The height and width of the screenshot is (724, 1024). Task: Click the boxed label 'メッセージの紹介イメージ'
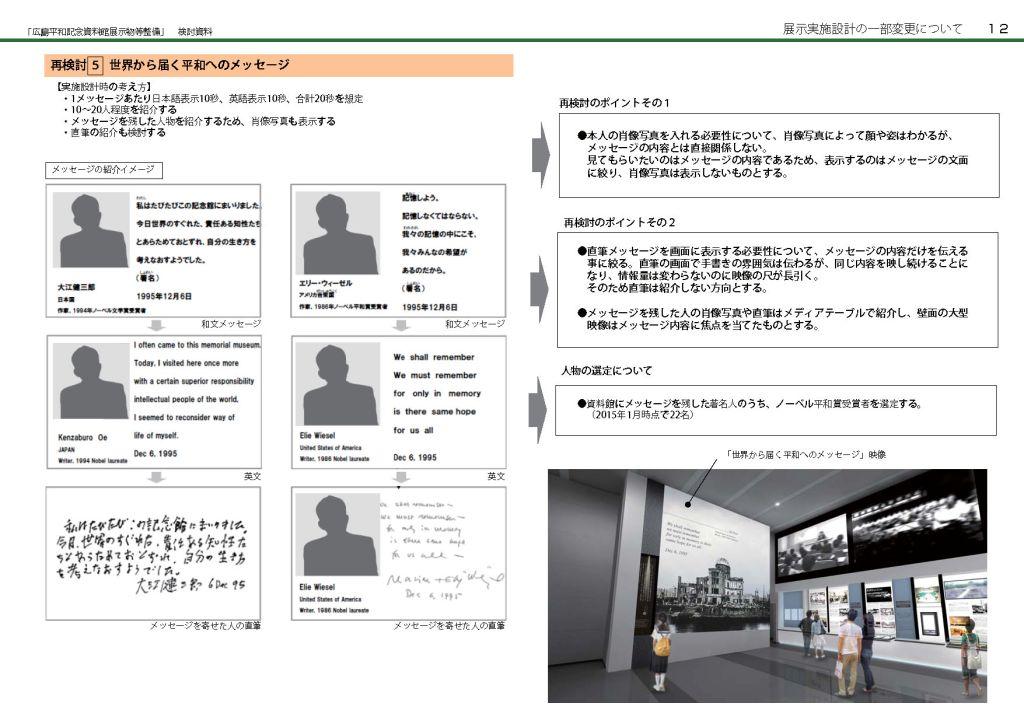point(104,170)
